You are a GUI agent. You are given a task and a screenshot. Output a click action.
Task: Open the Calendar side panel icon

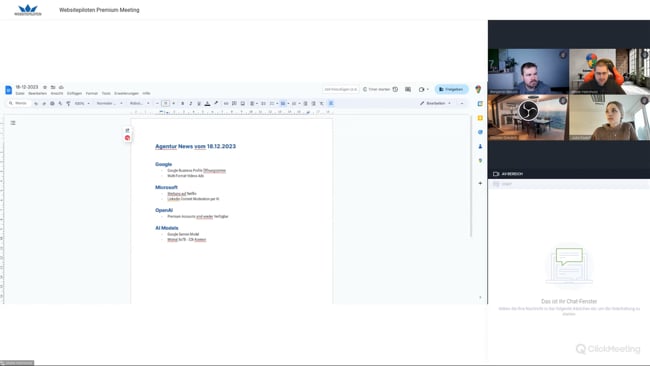click(x=480, y=104)
